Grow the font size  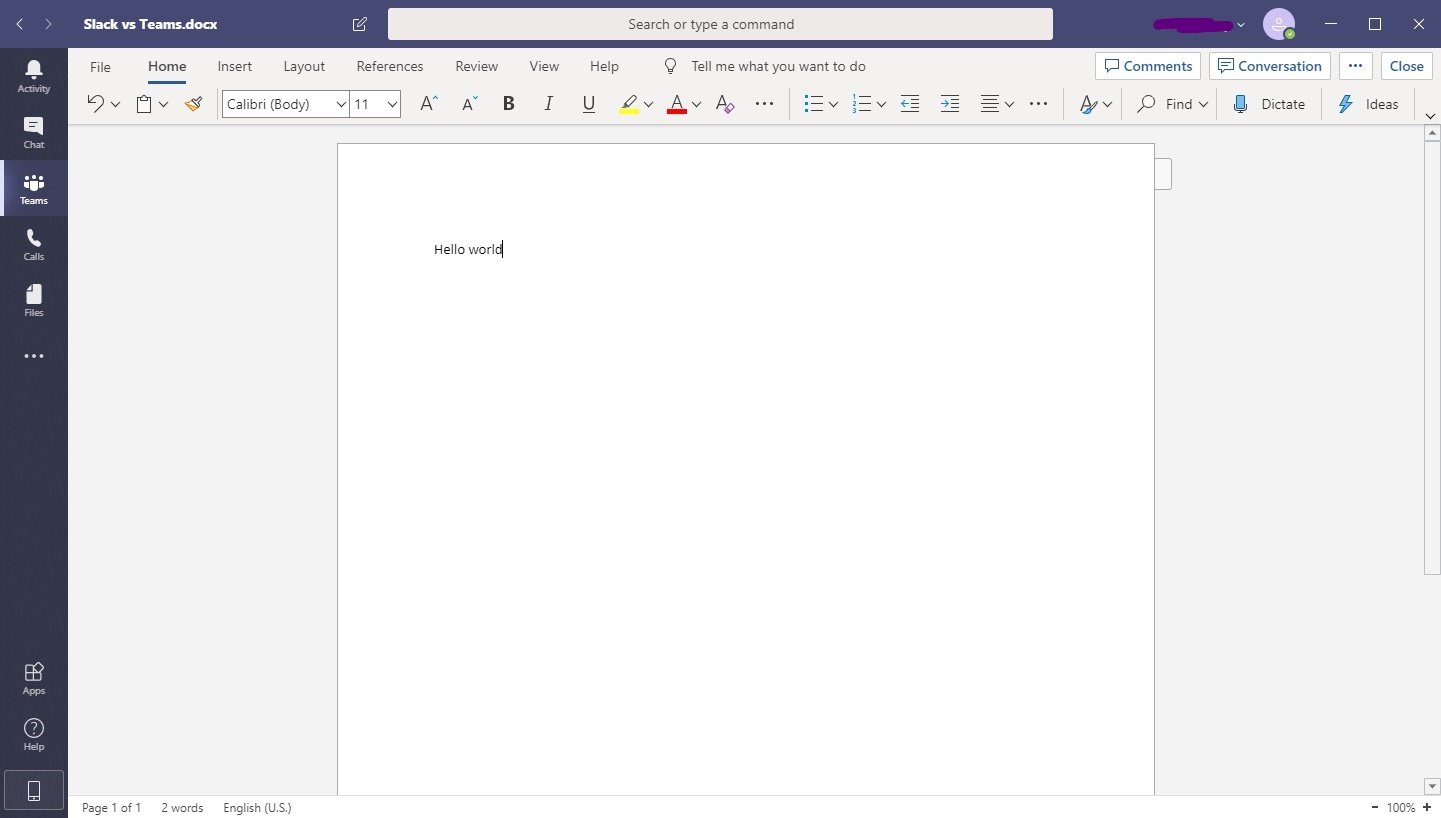(x=428, y=103)
